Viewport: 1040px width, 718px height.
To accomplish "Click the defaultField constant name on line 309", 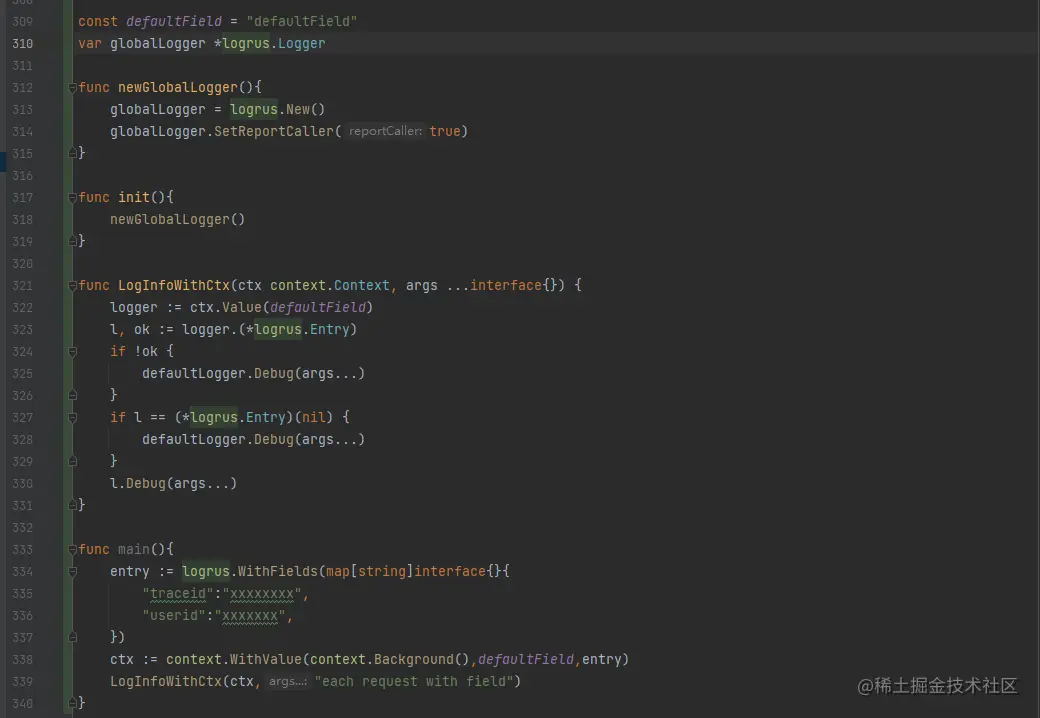I will point(174,21).
